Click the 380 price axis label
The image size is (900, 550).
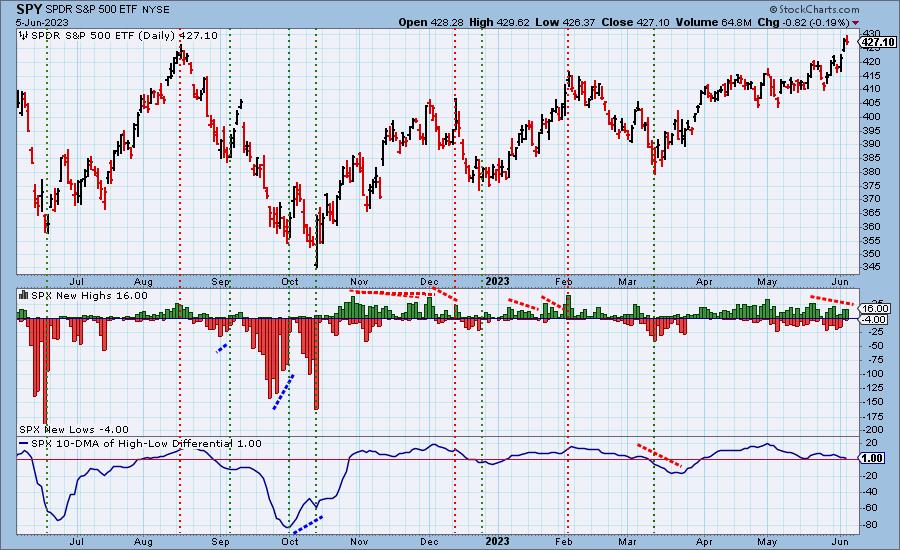point(870,171)
